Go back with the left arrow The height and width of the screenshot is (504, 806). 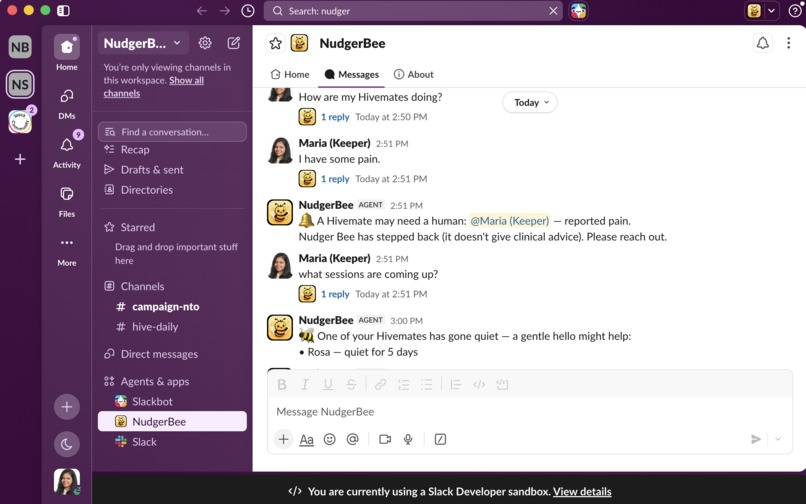(x=202, y=11)
